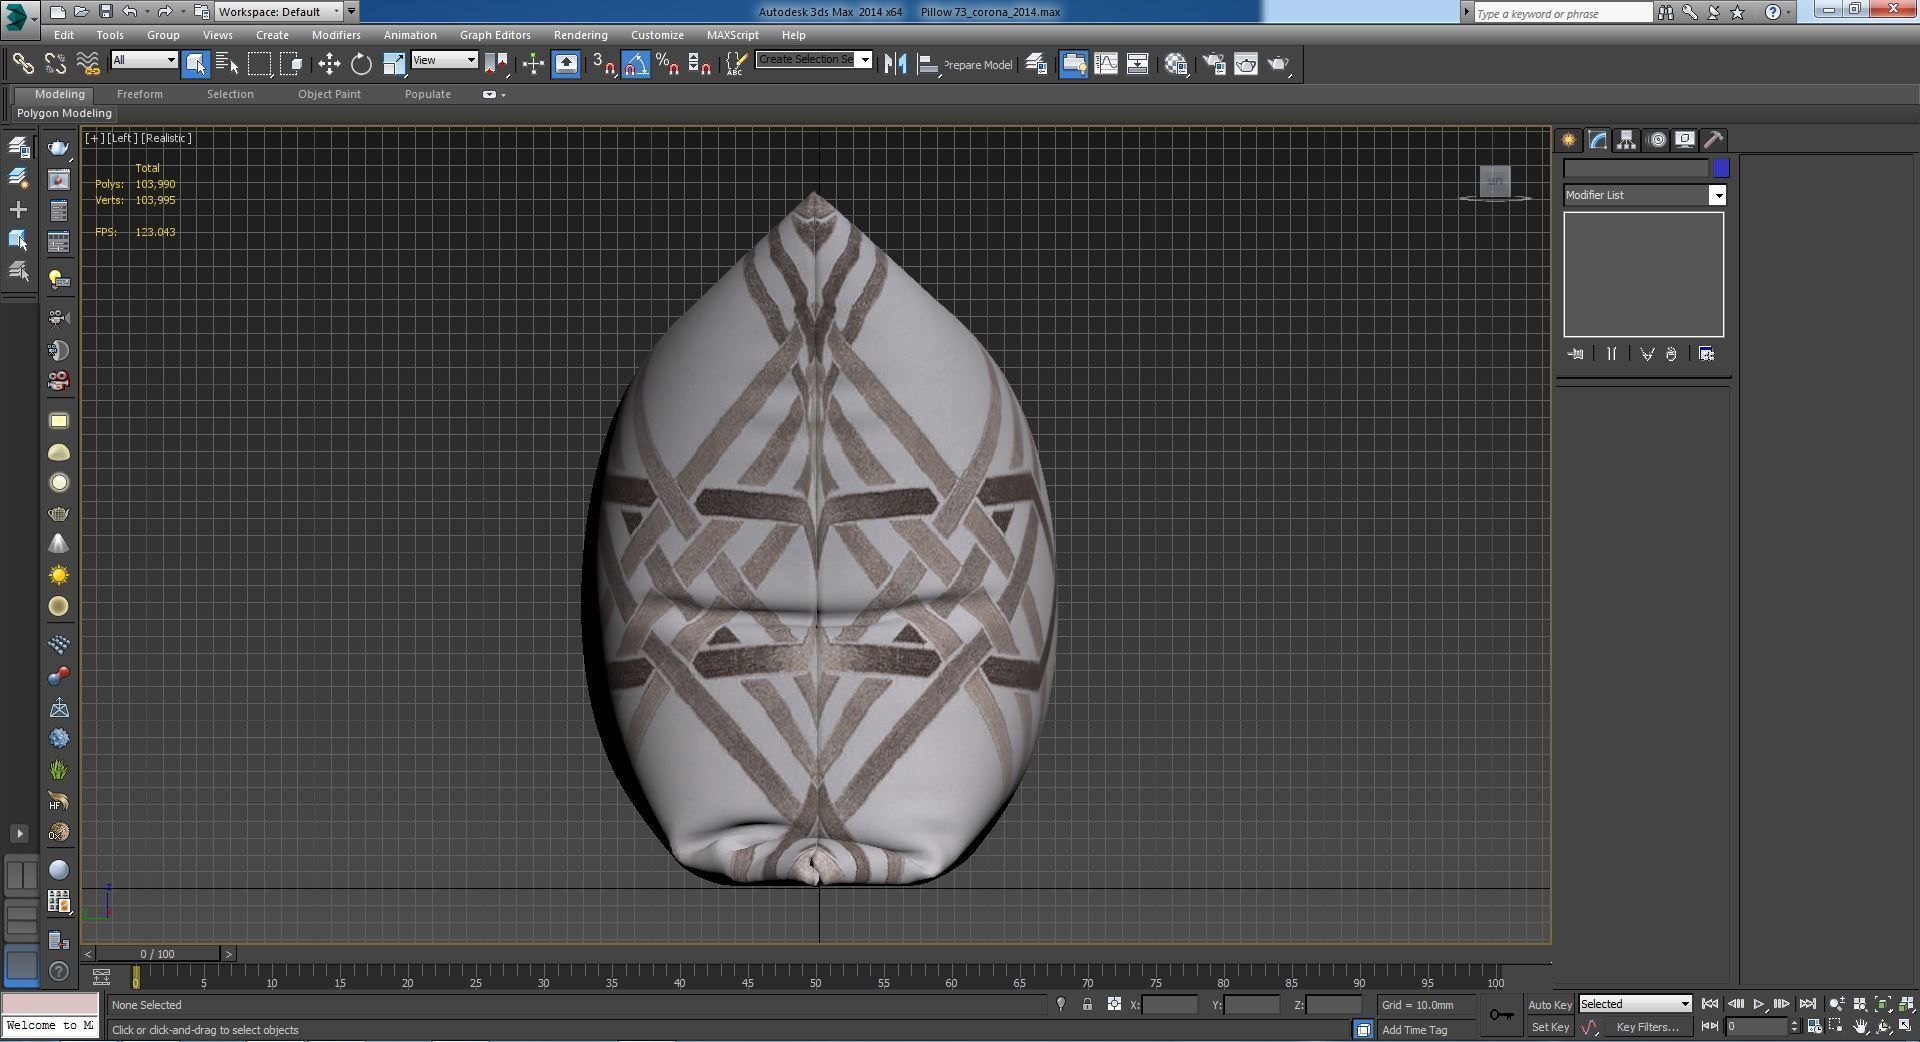Open the MAXScript menu
This screenshot has width=1920, height=1042.
point(732,35)
